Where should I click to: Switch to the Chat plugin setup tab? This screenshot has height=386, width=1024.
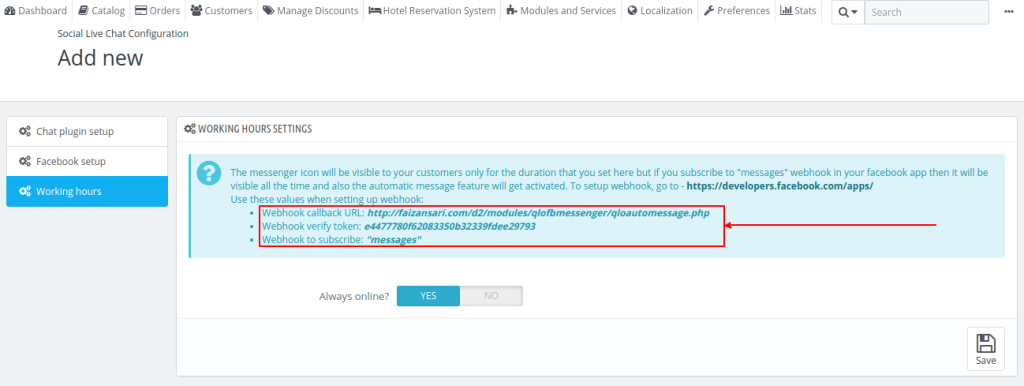pos(87,131)
